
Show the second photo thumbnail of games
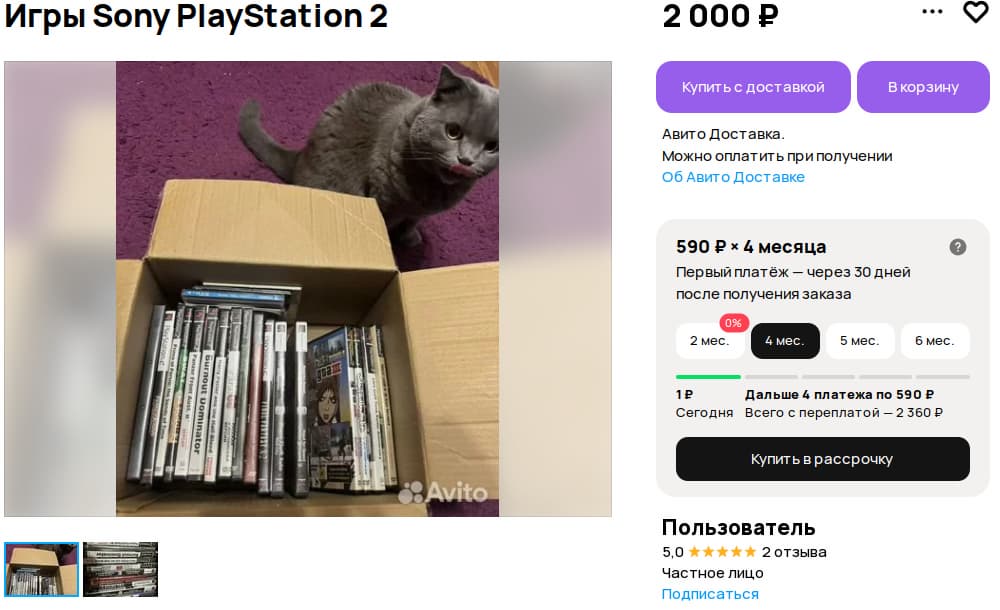[x=120, y=569]
